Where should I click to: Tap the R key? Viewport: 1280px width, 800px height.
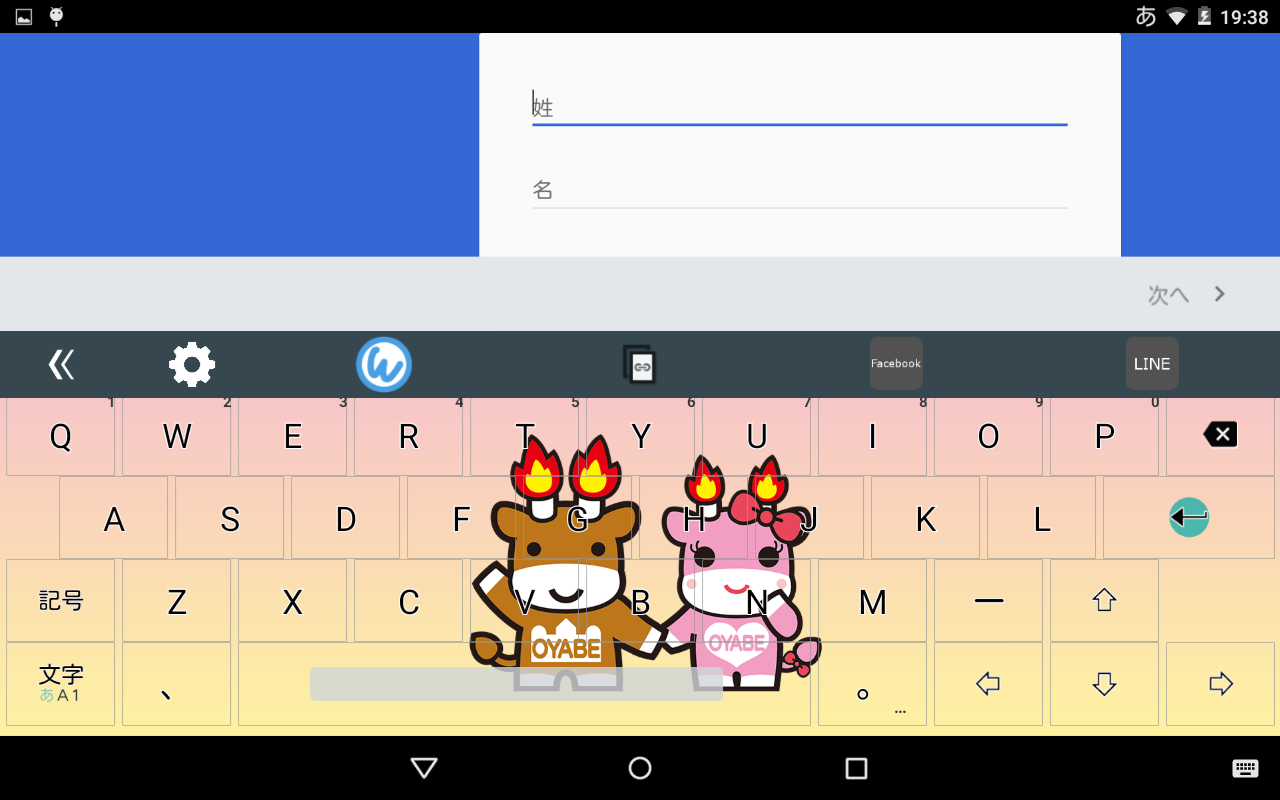click(408, 435)
